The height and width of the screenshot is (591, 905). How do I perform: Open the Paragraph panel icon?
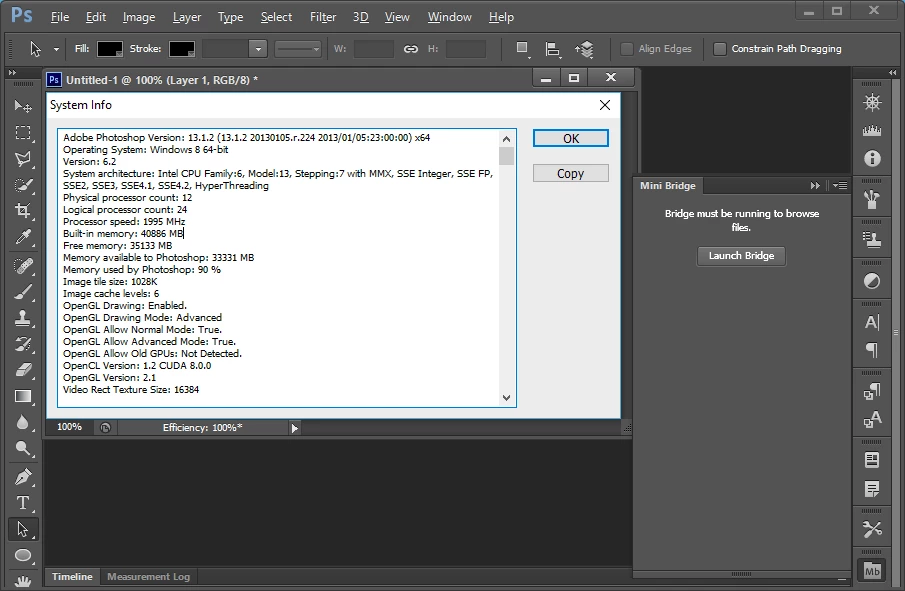[x=872, y=350]
